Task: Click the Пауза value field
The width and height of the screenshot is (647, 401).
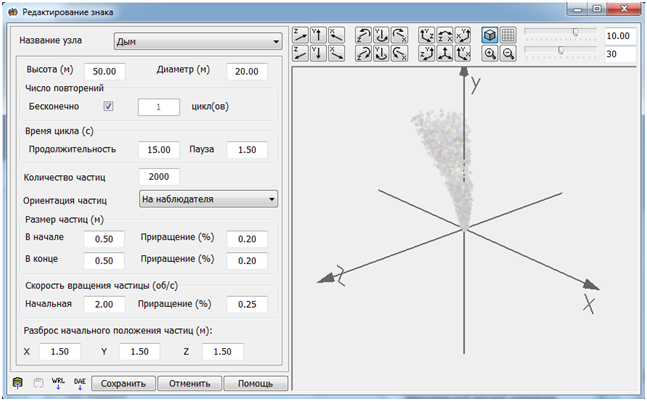Action: click(x=246, y=149)
